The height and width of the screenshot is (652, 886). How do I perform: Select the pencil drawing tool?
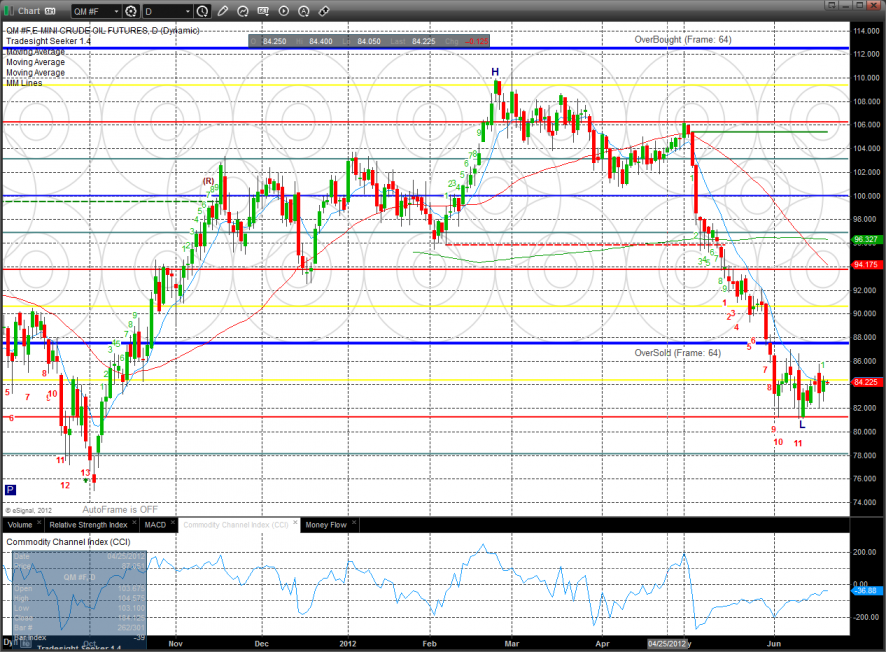[x=224, y=12]
